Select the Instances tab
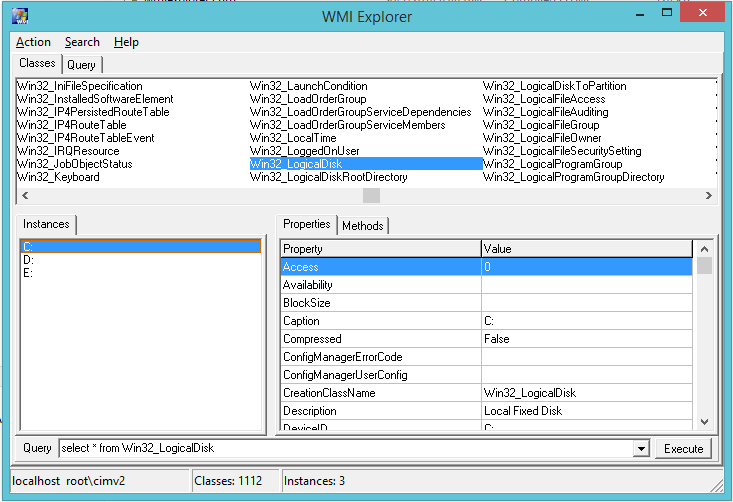The image size is (733, 502). [46, 224]
